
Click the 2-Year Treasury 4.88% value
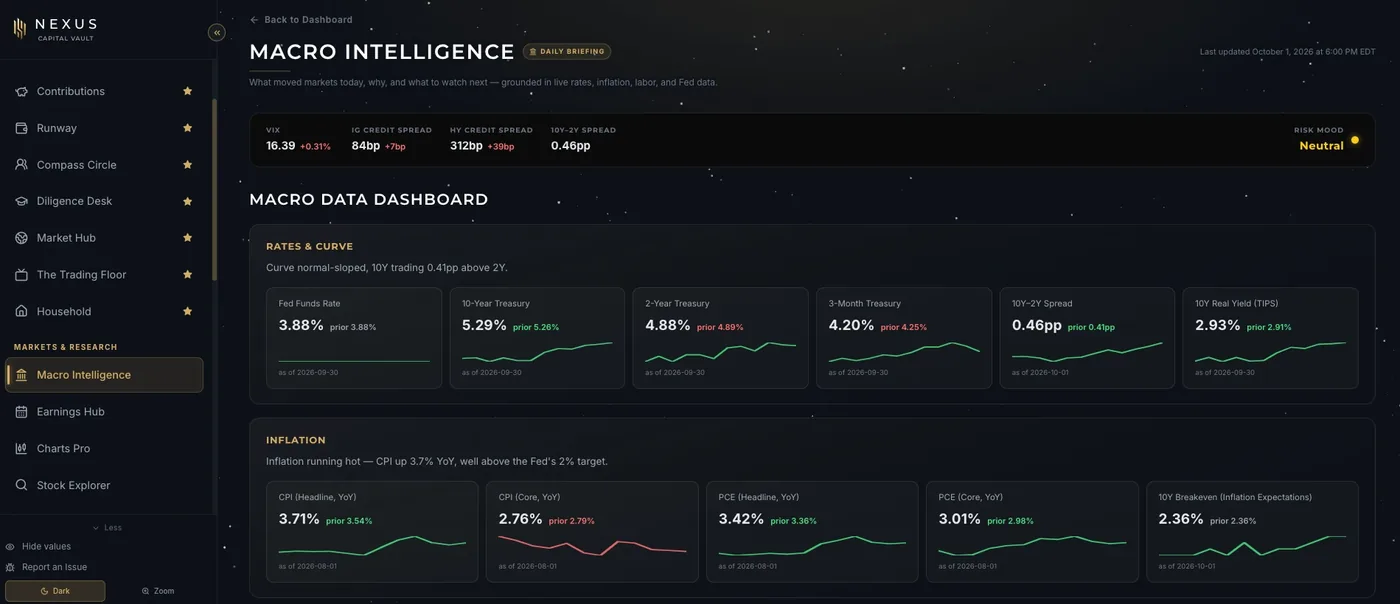point(668,325)
